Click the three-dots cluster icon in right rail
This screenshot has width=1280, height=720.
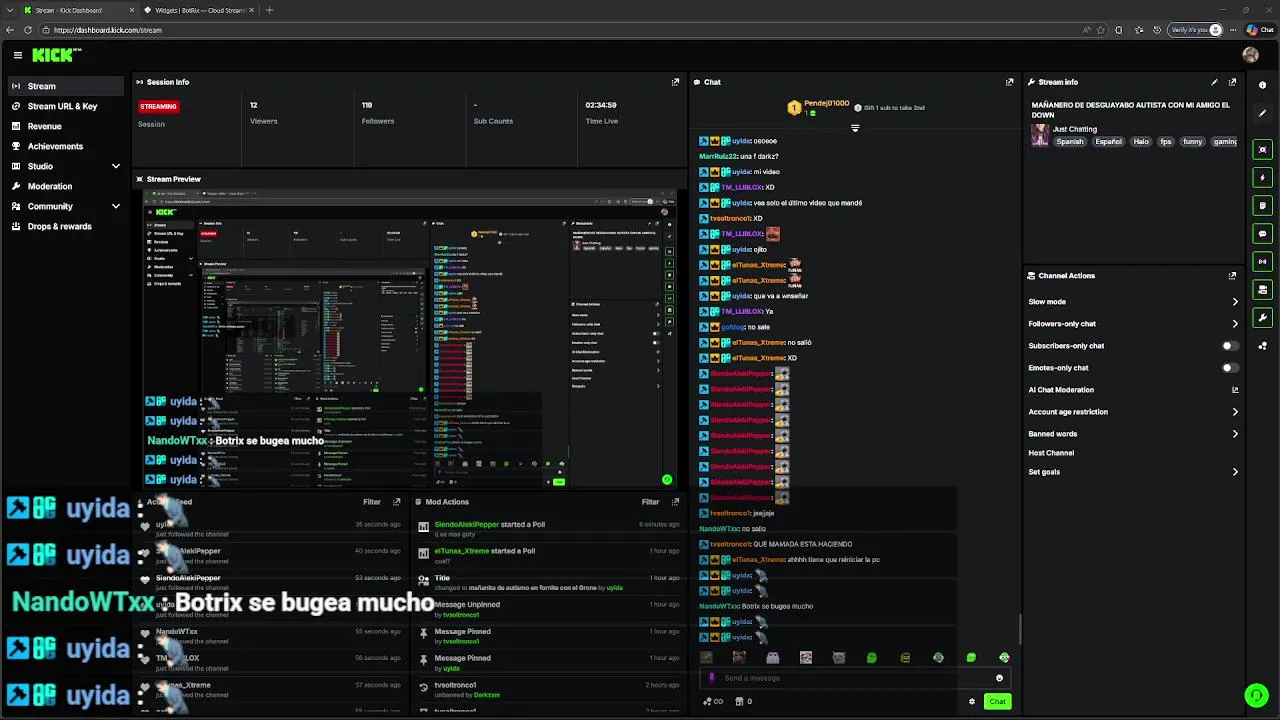[x=1263, y=346]
